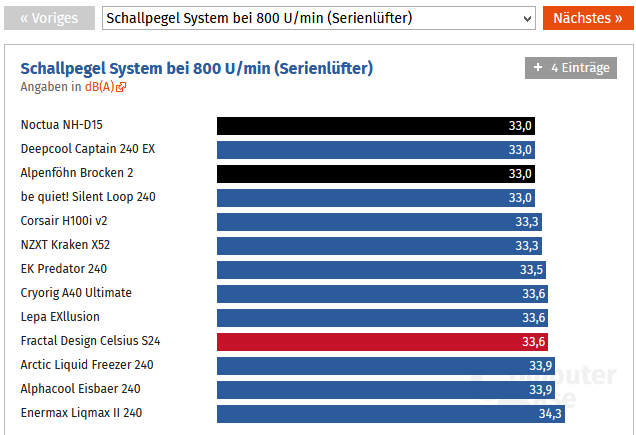
Task: Select the Alpenföhn Brocken 2 black bar
Action: [x=376, y=174]
